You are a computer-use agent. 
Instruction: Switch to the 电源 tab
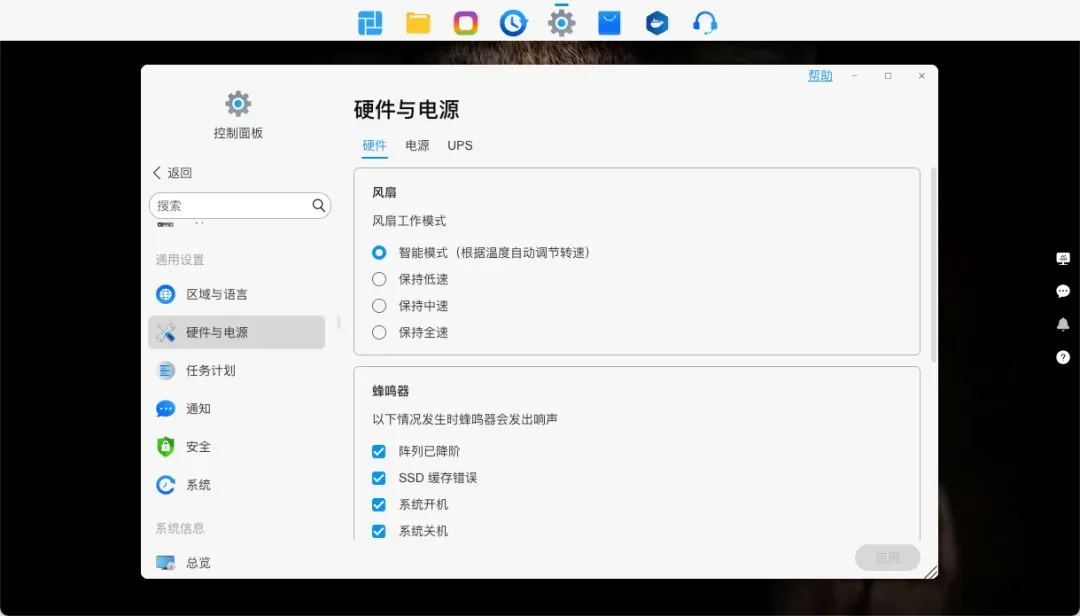(417, 146)
